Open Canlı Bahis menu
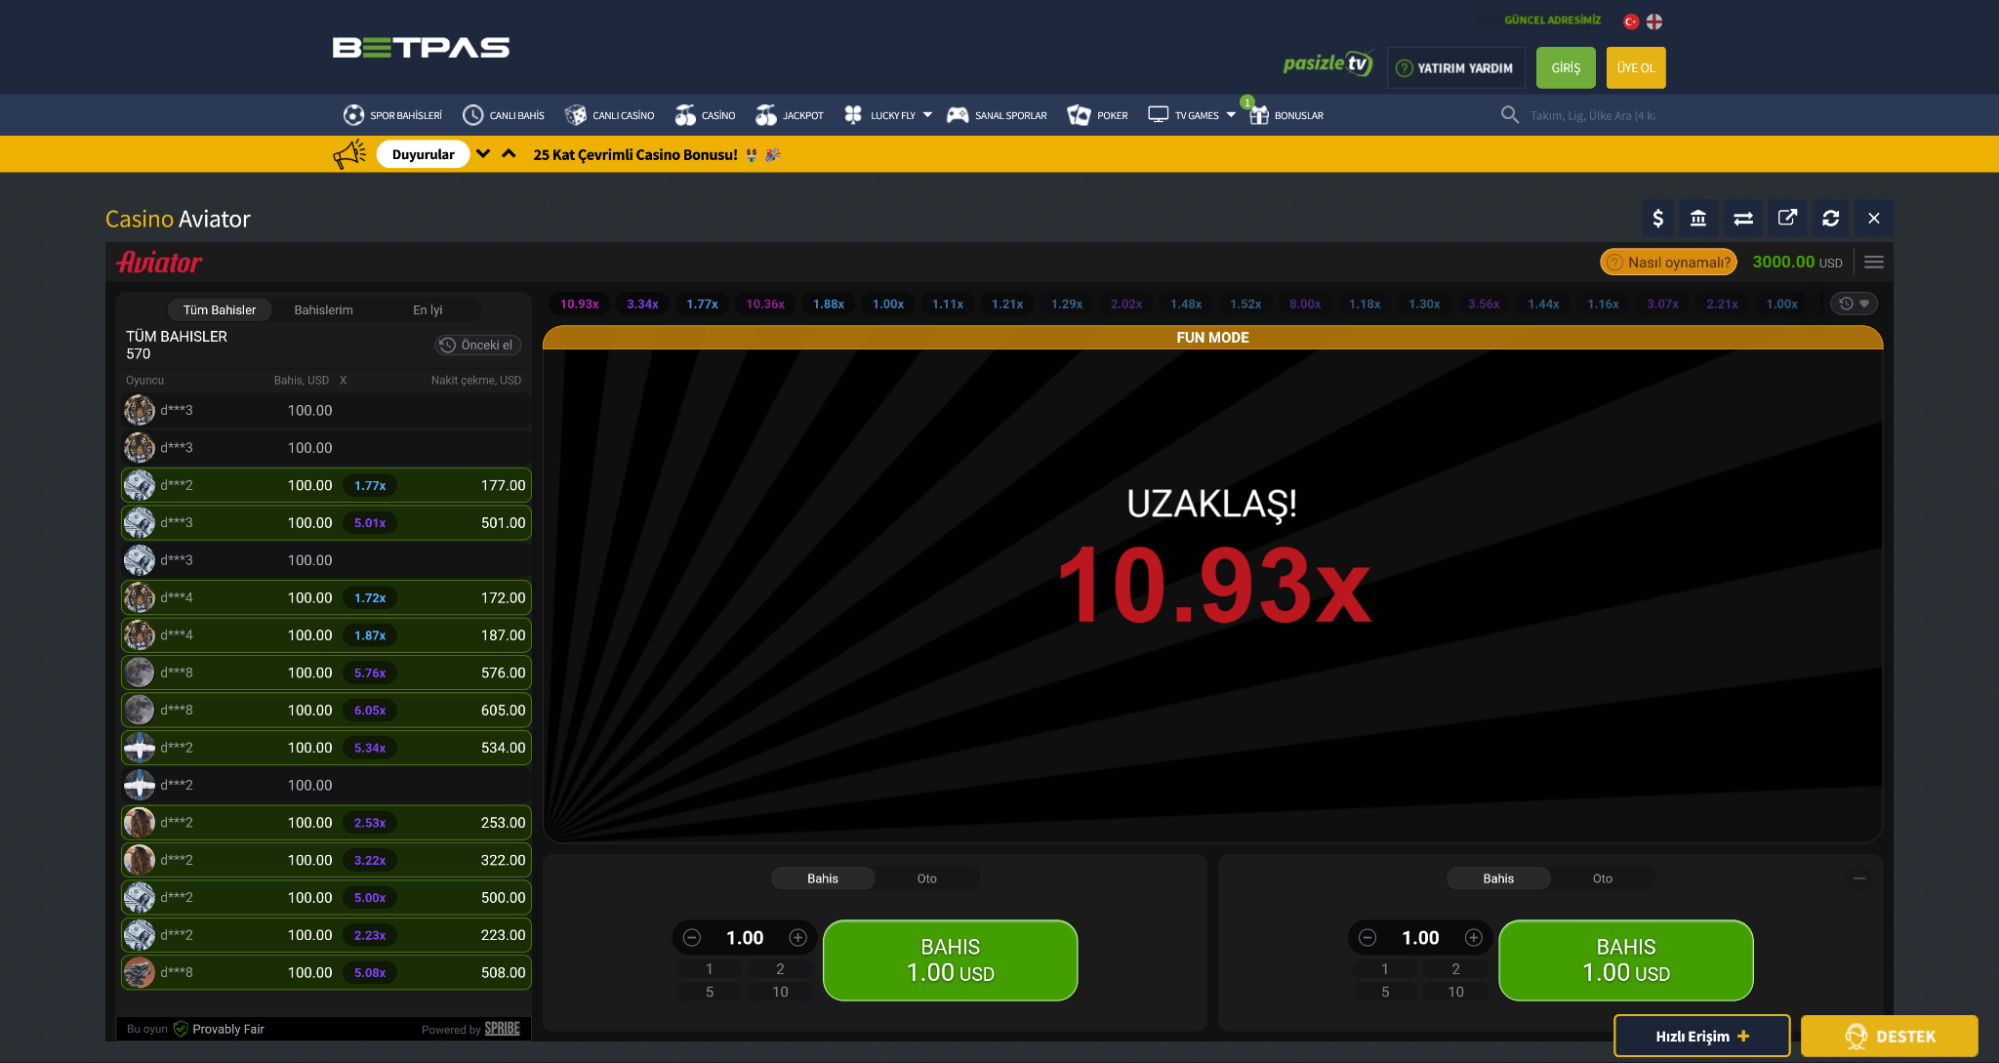The image size is (1999, 1063). coord(504,115)
